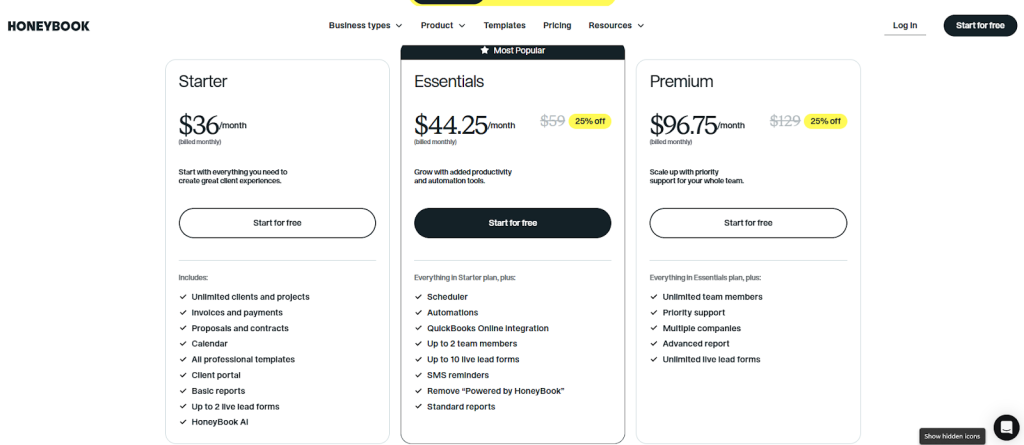Open the Pricing menu item
This screenshot has width=1024, height=445.
557,25
